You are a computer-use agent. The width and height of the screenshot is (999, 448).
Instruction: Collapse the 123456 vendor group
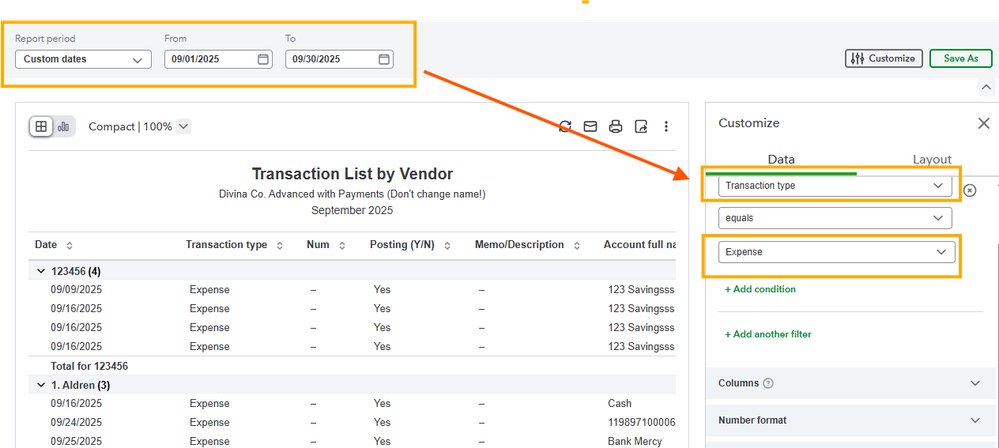pos(41,271)
